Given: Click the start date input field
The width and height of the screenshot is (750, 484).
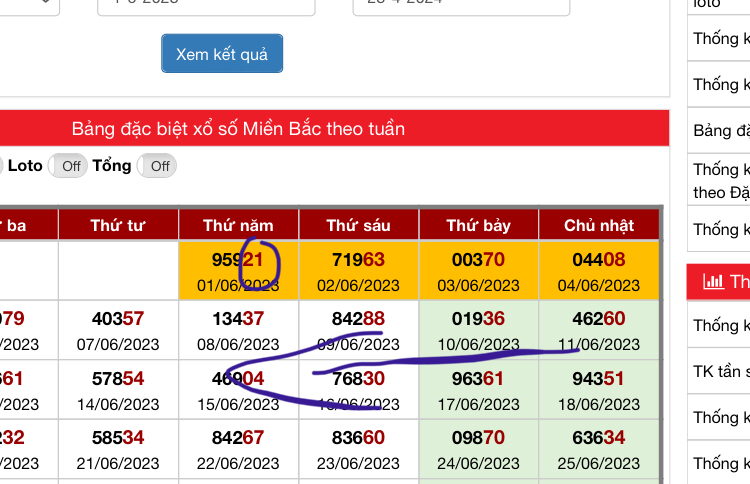Looking at the screenshot, I should point(205,5).
